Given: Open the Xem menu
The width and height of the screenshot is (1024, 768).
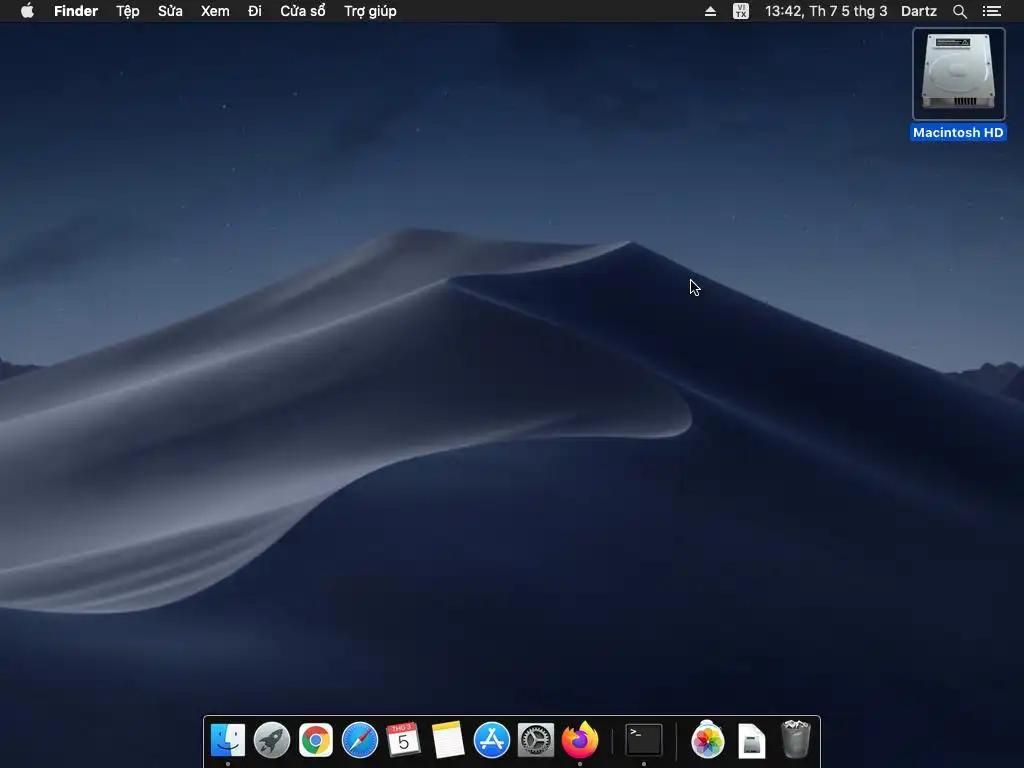Looking at the screenshot, I should click(x=215, y=11).
